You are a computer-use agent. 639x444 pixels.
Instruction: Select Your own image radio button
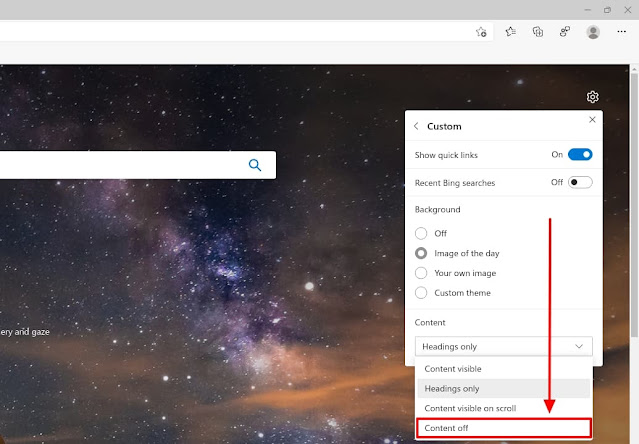[x=421, y=273]
